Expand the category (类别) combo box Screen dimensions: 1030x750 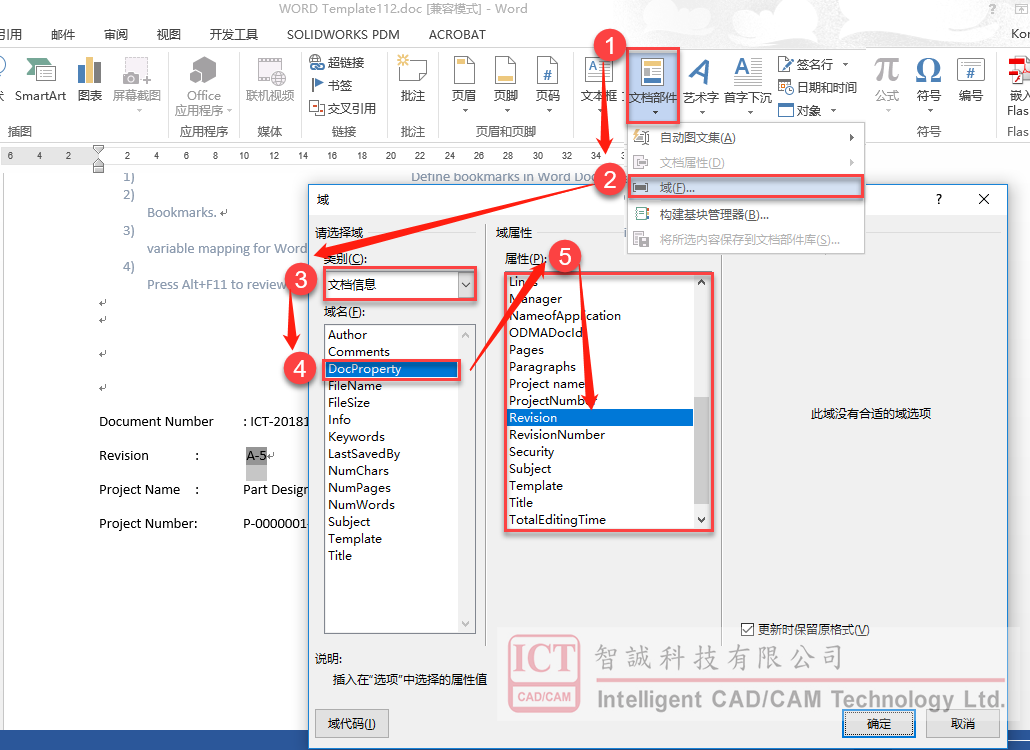point(466,284)
